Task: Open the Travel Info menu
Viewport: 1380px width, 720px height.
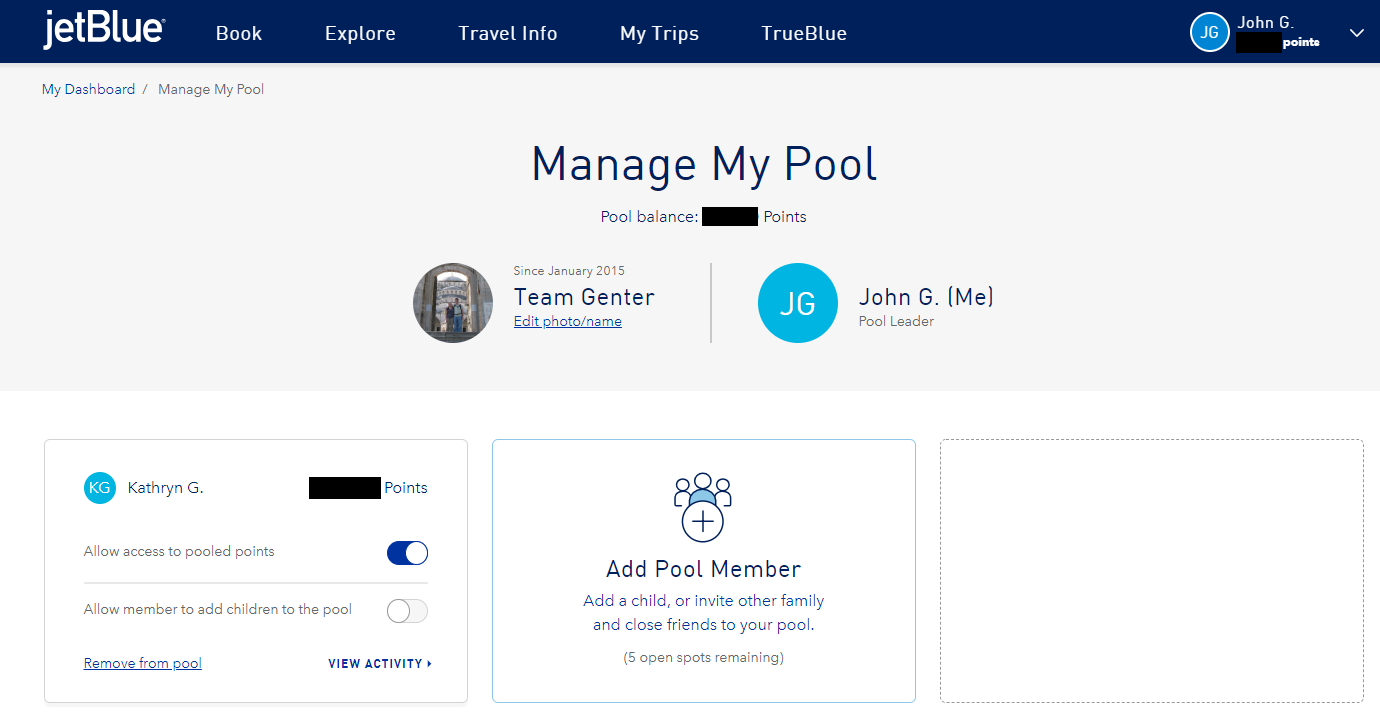Action: 507,33
